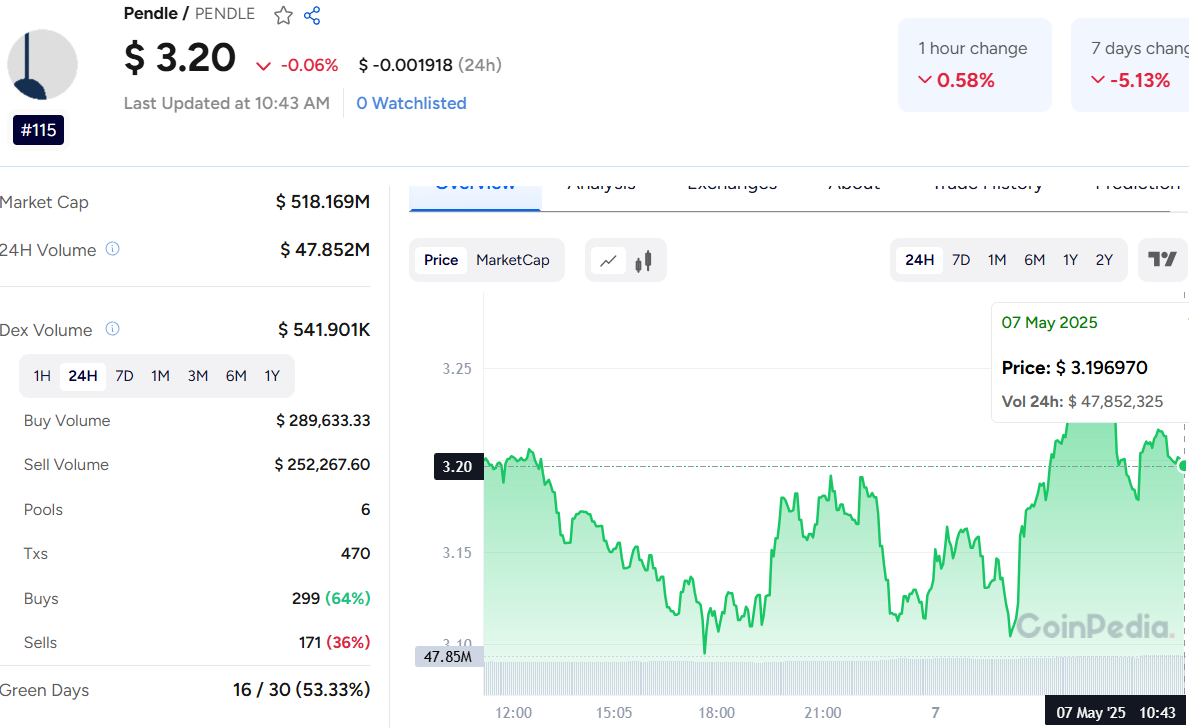Select 1Y chart time range
This screenshot has height=728, width=1189.
point(1070,260)
